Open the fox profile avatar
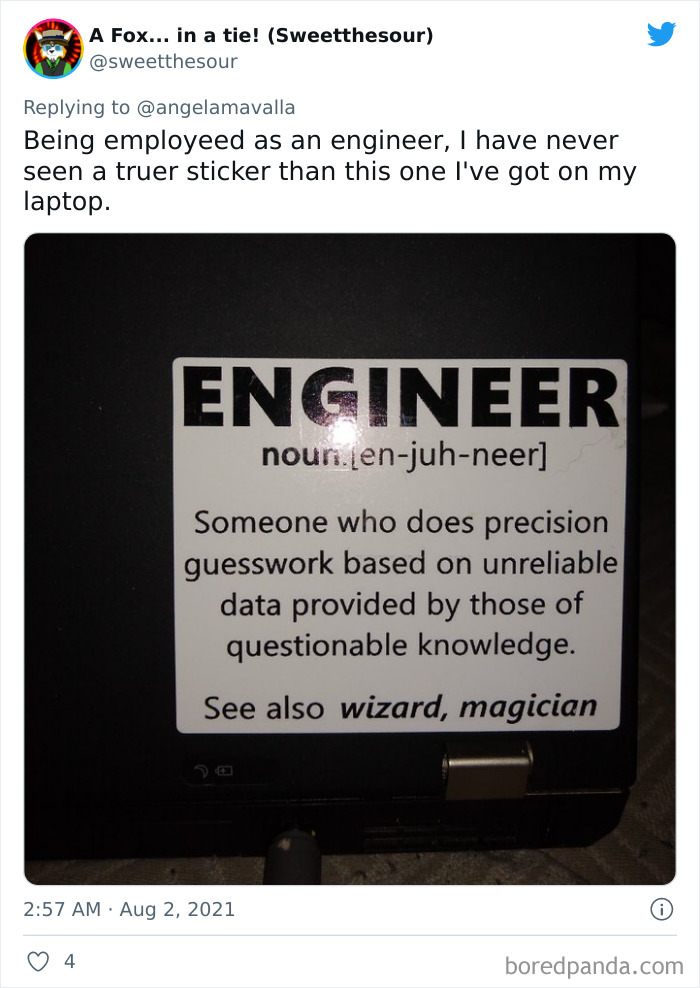 (54, 49)
